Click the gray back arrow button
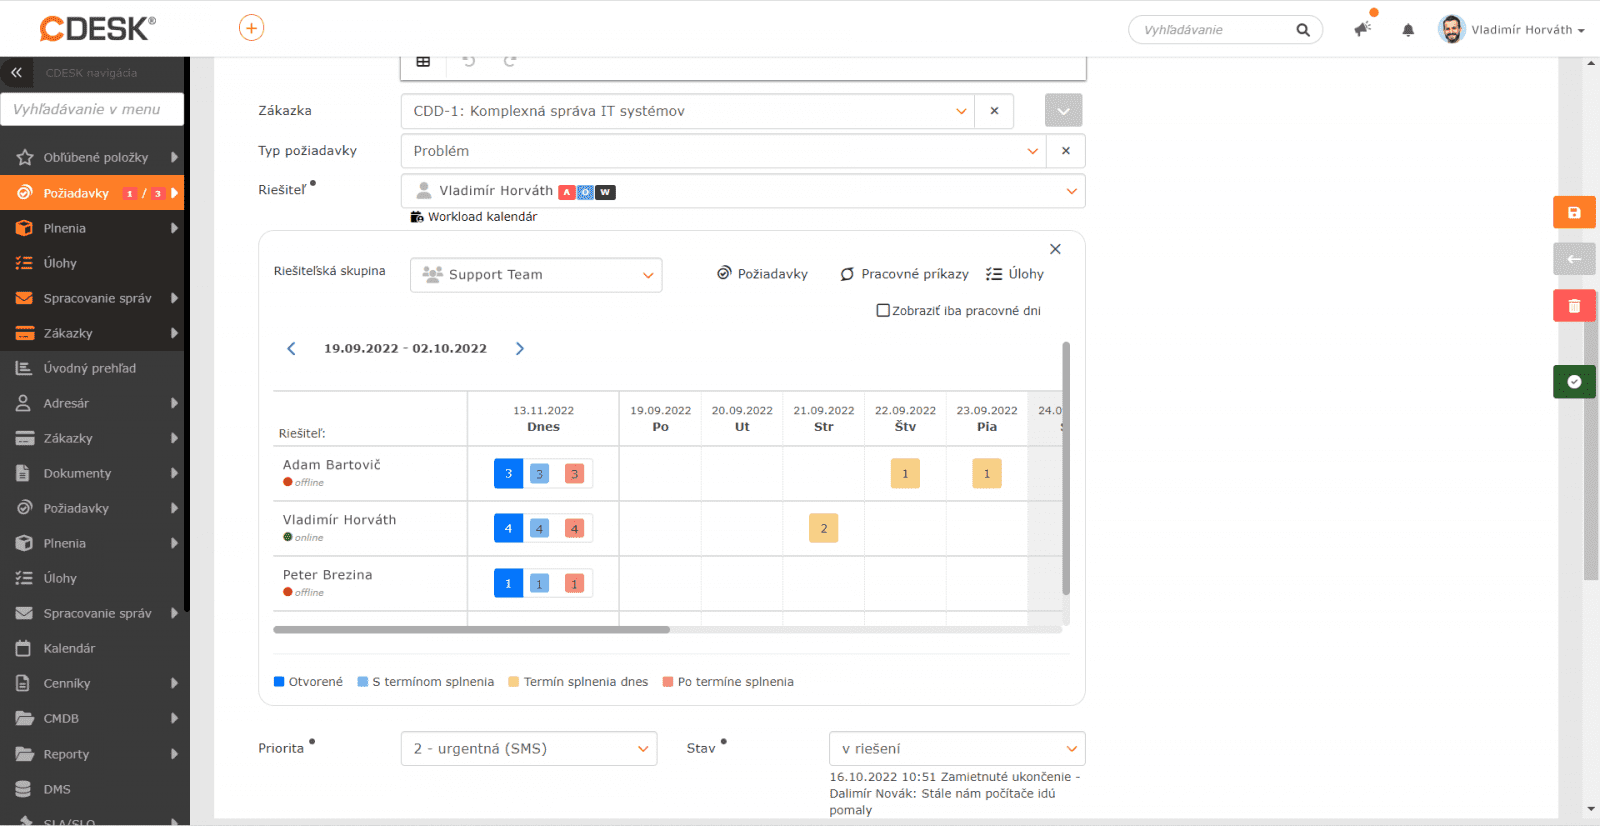Image resolution: width=1600 pixels, height=826 pixels. pos(1574,259)
